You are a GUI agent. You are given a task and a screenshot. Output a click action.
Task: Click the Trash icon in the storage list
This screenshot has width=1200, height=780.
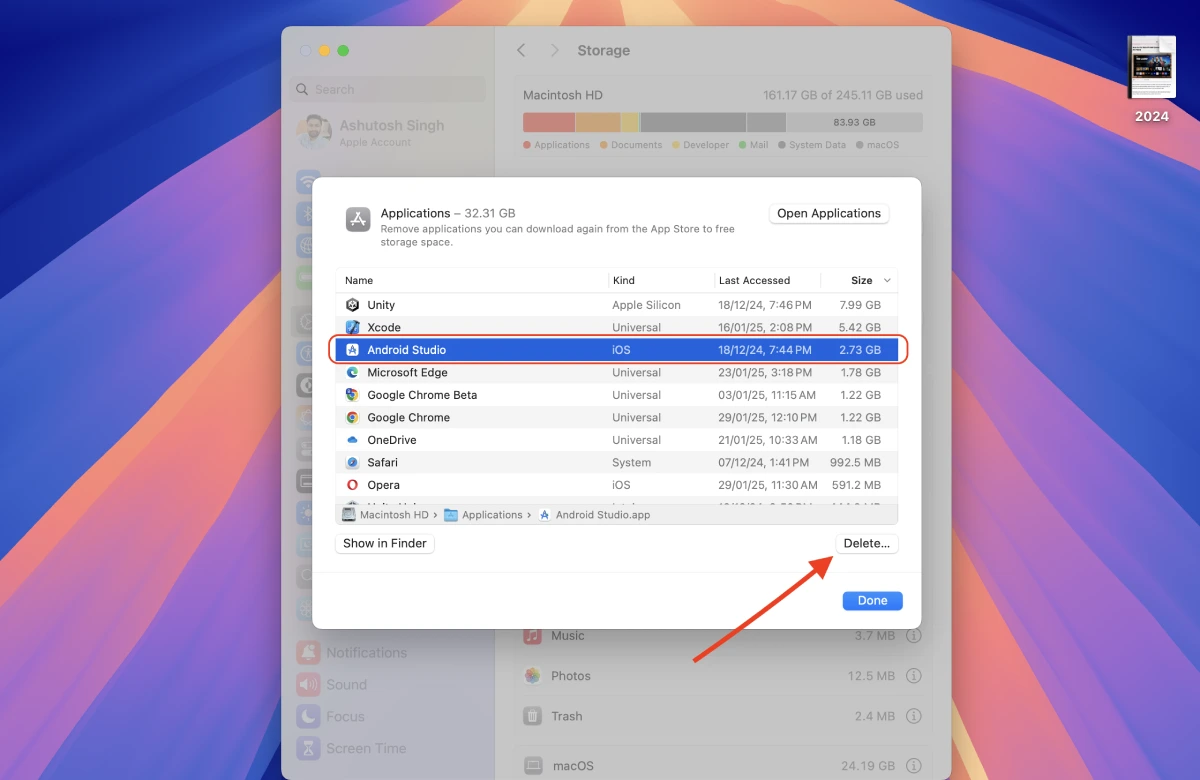click(533, 716)
